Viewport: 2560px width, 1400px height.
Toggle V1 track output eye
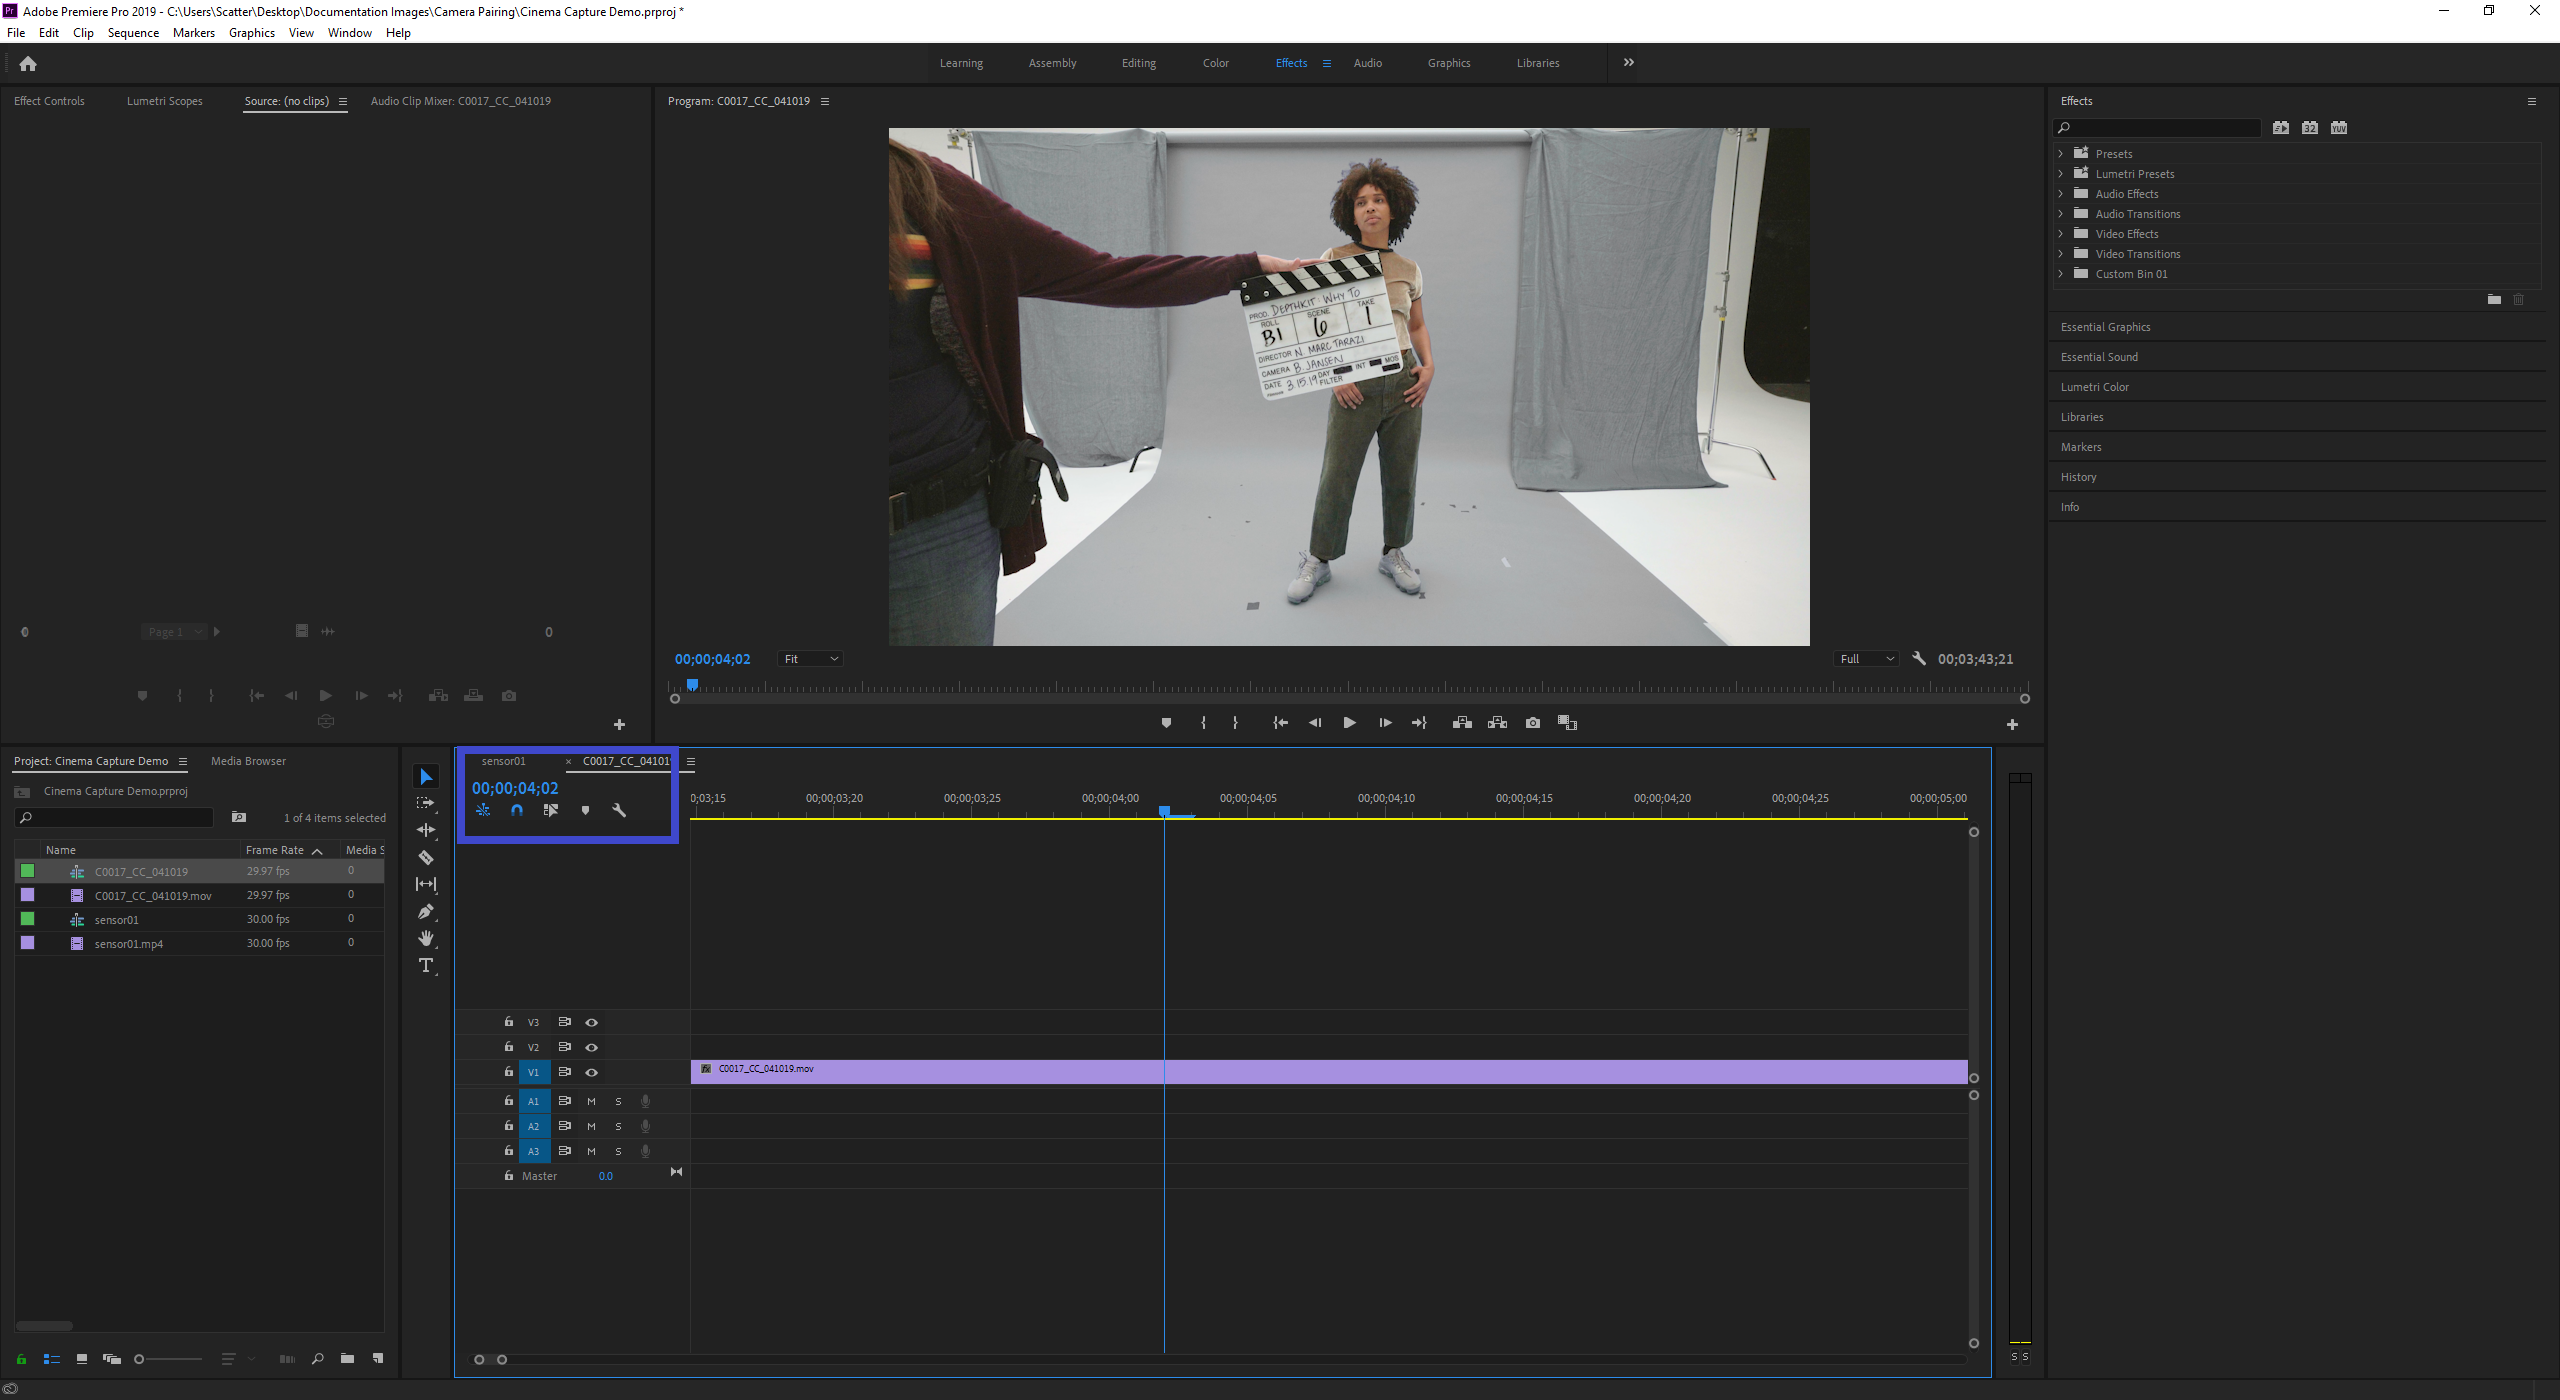coord(592,1073)
